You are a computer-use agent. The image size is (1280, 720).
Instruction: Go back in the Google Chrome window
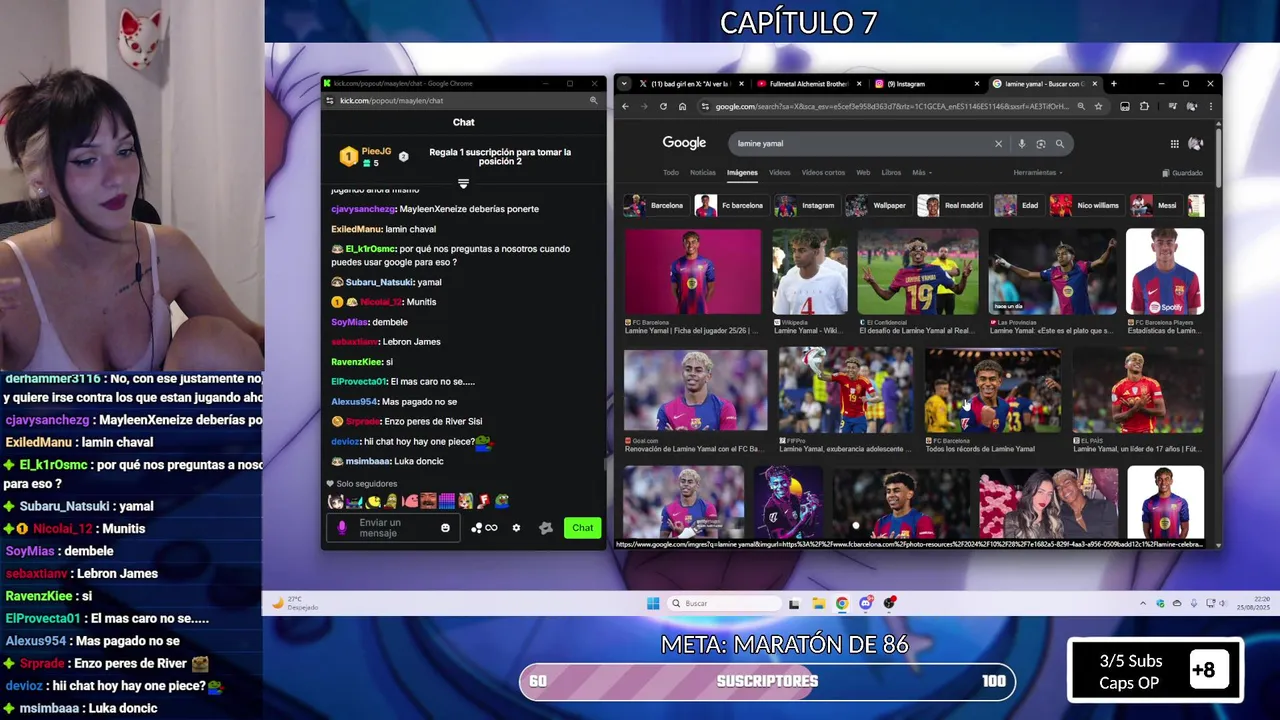[x=625, y=106]
